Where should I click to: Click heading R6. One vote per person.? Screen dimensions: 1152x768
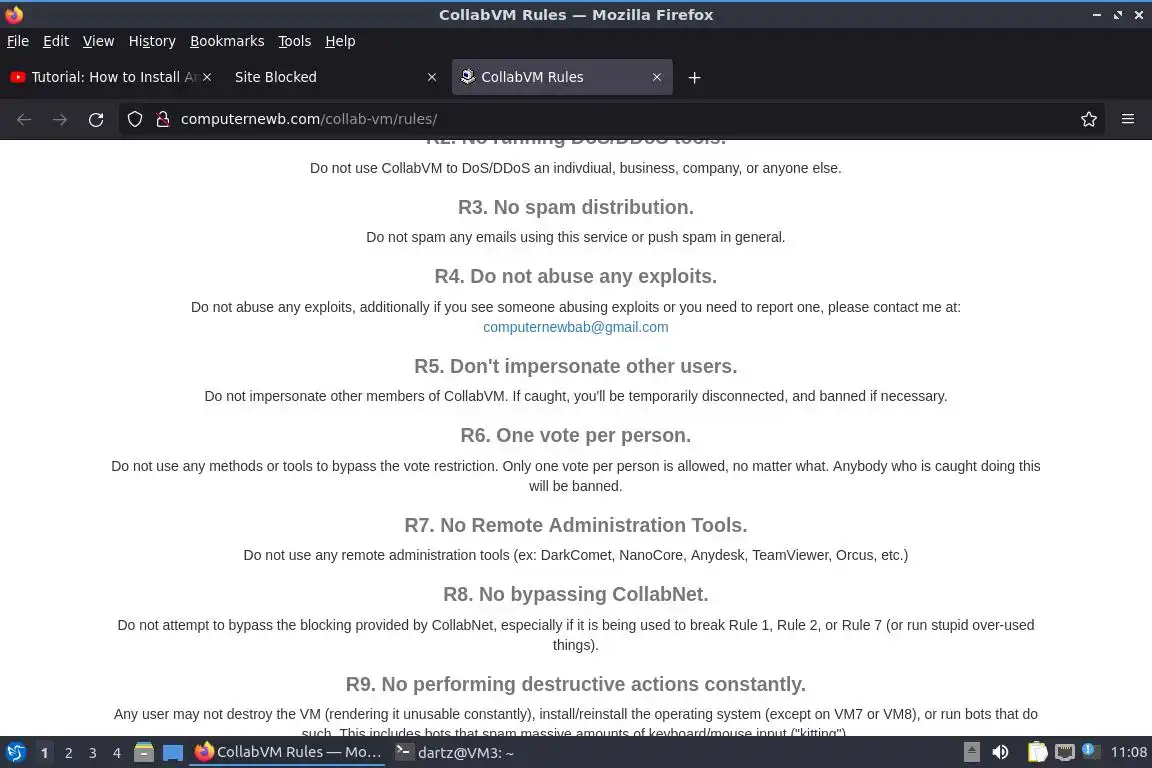(x=575, y=435)
